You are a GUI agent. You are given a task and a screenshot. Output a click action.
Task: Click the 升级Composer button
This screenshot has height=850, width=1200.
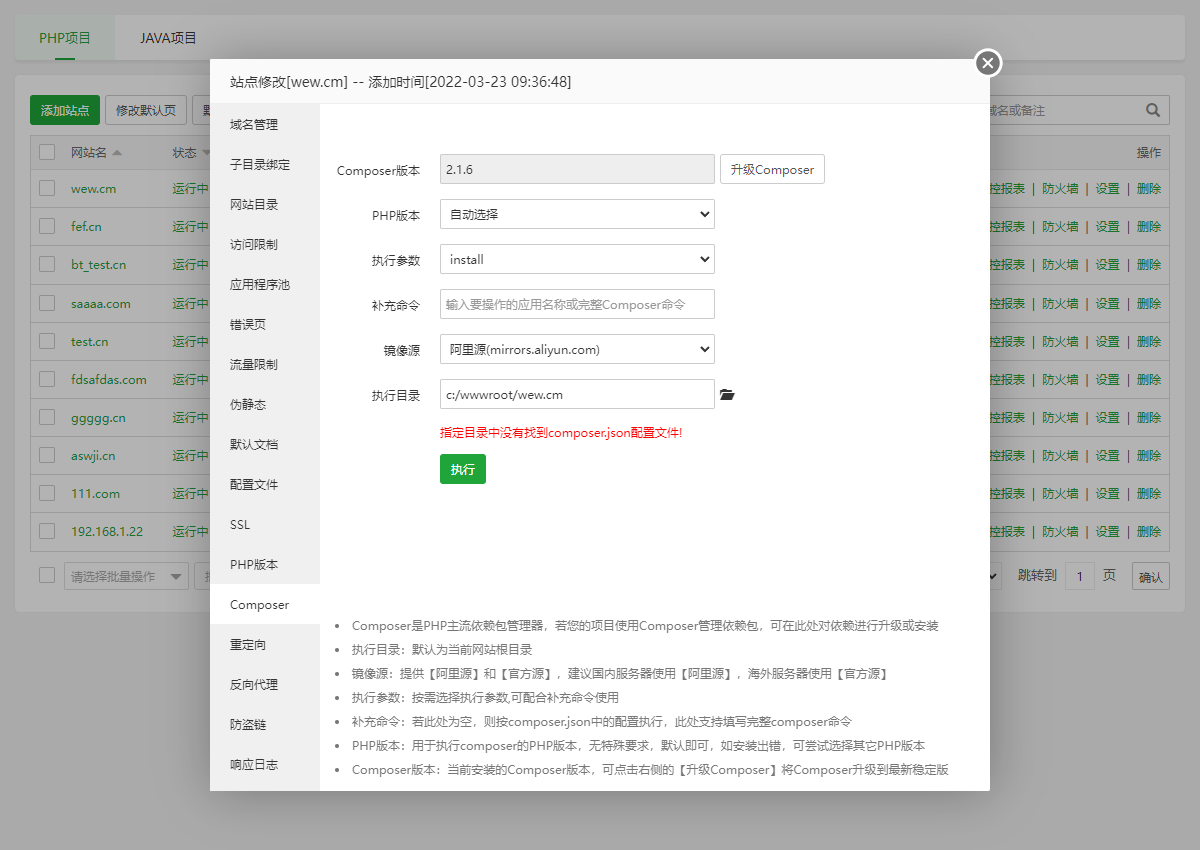[772, 169]
